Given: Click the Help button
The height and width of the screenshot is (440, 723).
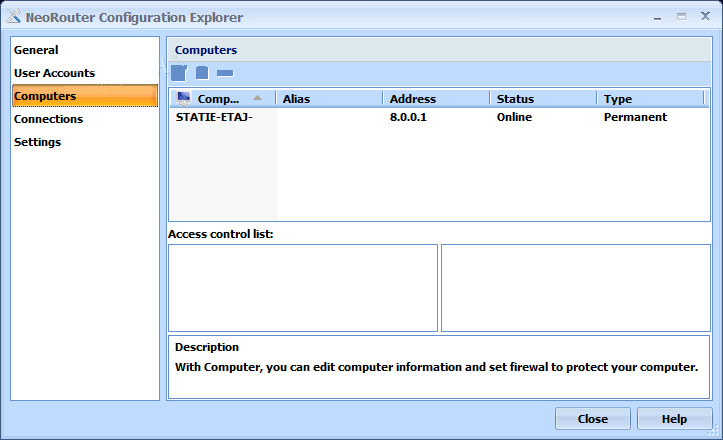Looking at the screenshot, I should pyautogui.click(x=674, y=419).
